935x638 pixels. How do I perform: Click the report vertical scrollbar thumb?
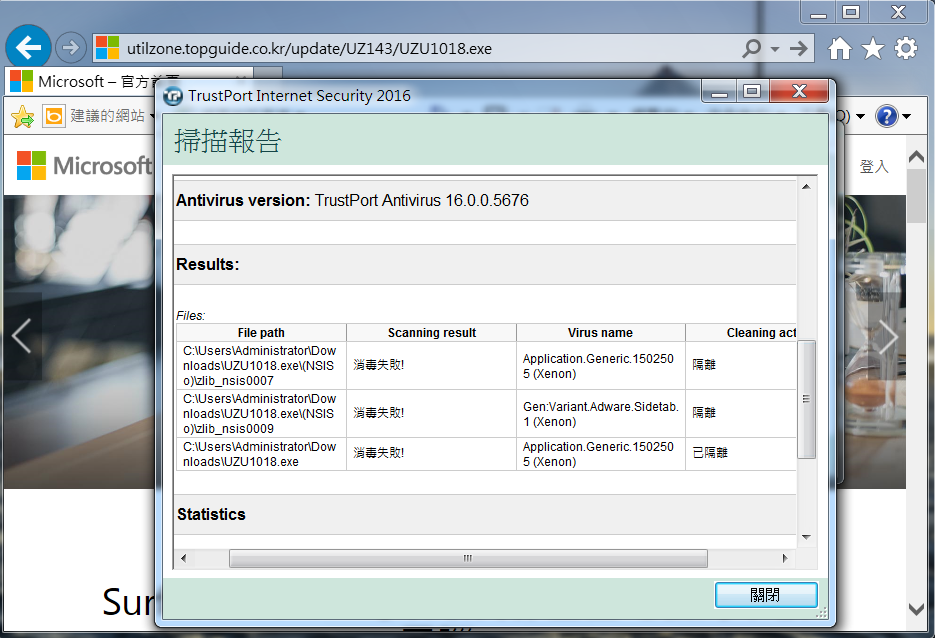pos(806,399)
